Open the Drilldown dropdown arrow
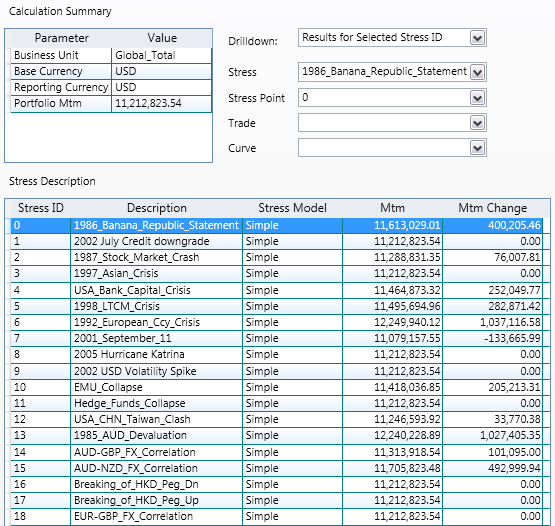Screen dimensions: 555x526 [477, 38]
